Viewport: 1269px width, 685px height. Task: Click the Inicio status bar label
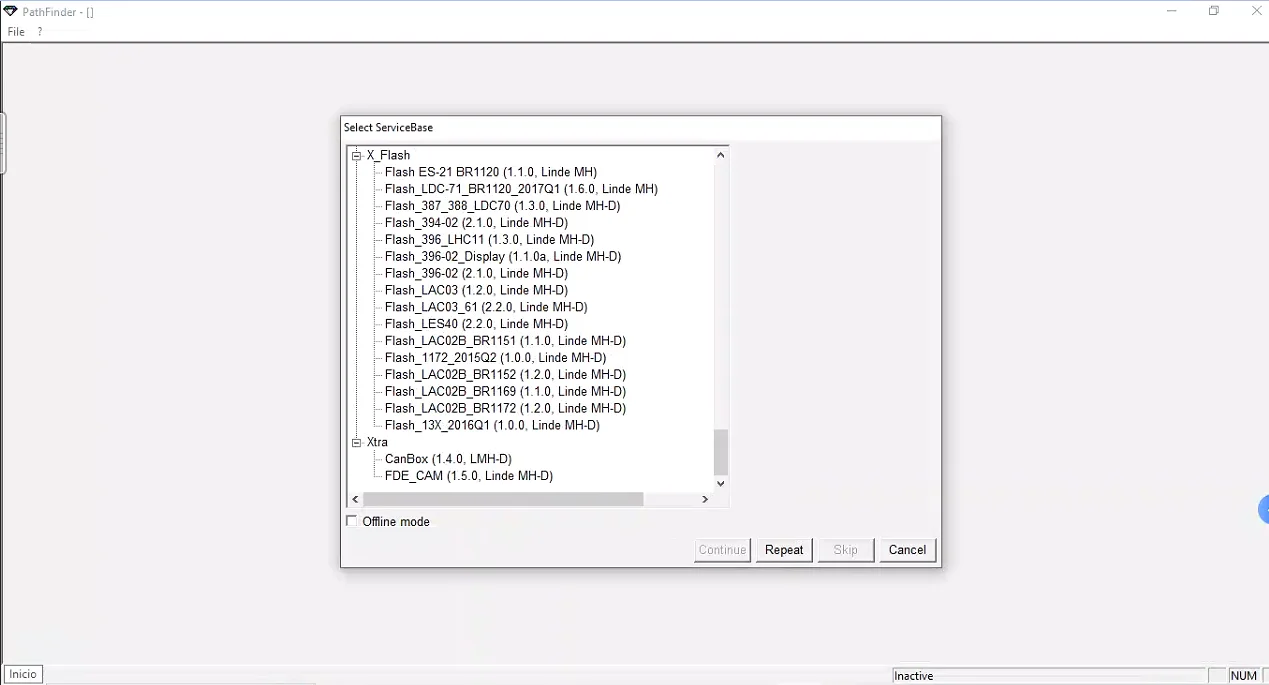pos(23,675)
